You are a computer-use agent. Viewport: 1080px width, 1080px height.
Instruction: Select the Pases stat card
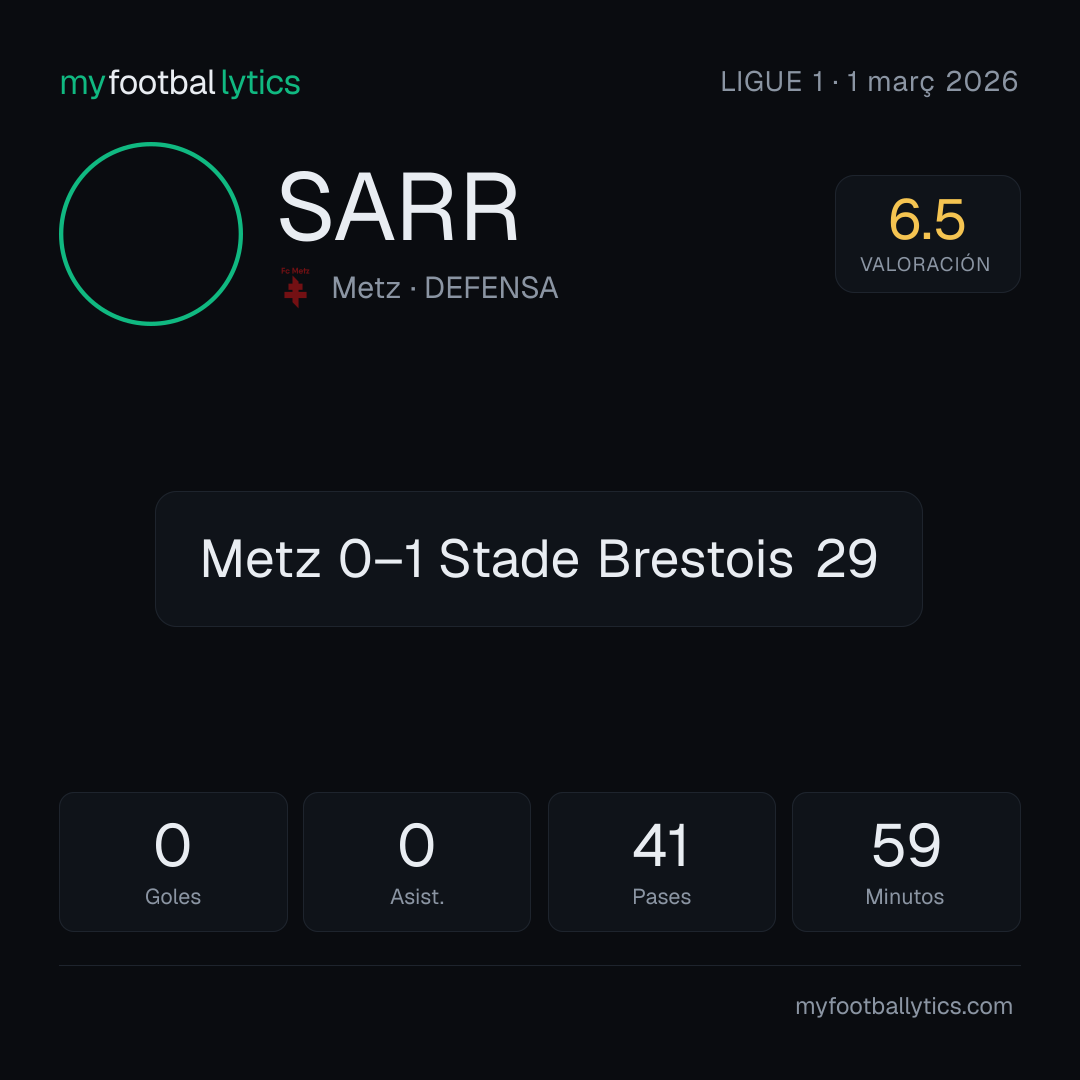click(661, 862)
